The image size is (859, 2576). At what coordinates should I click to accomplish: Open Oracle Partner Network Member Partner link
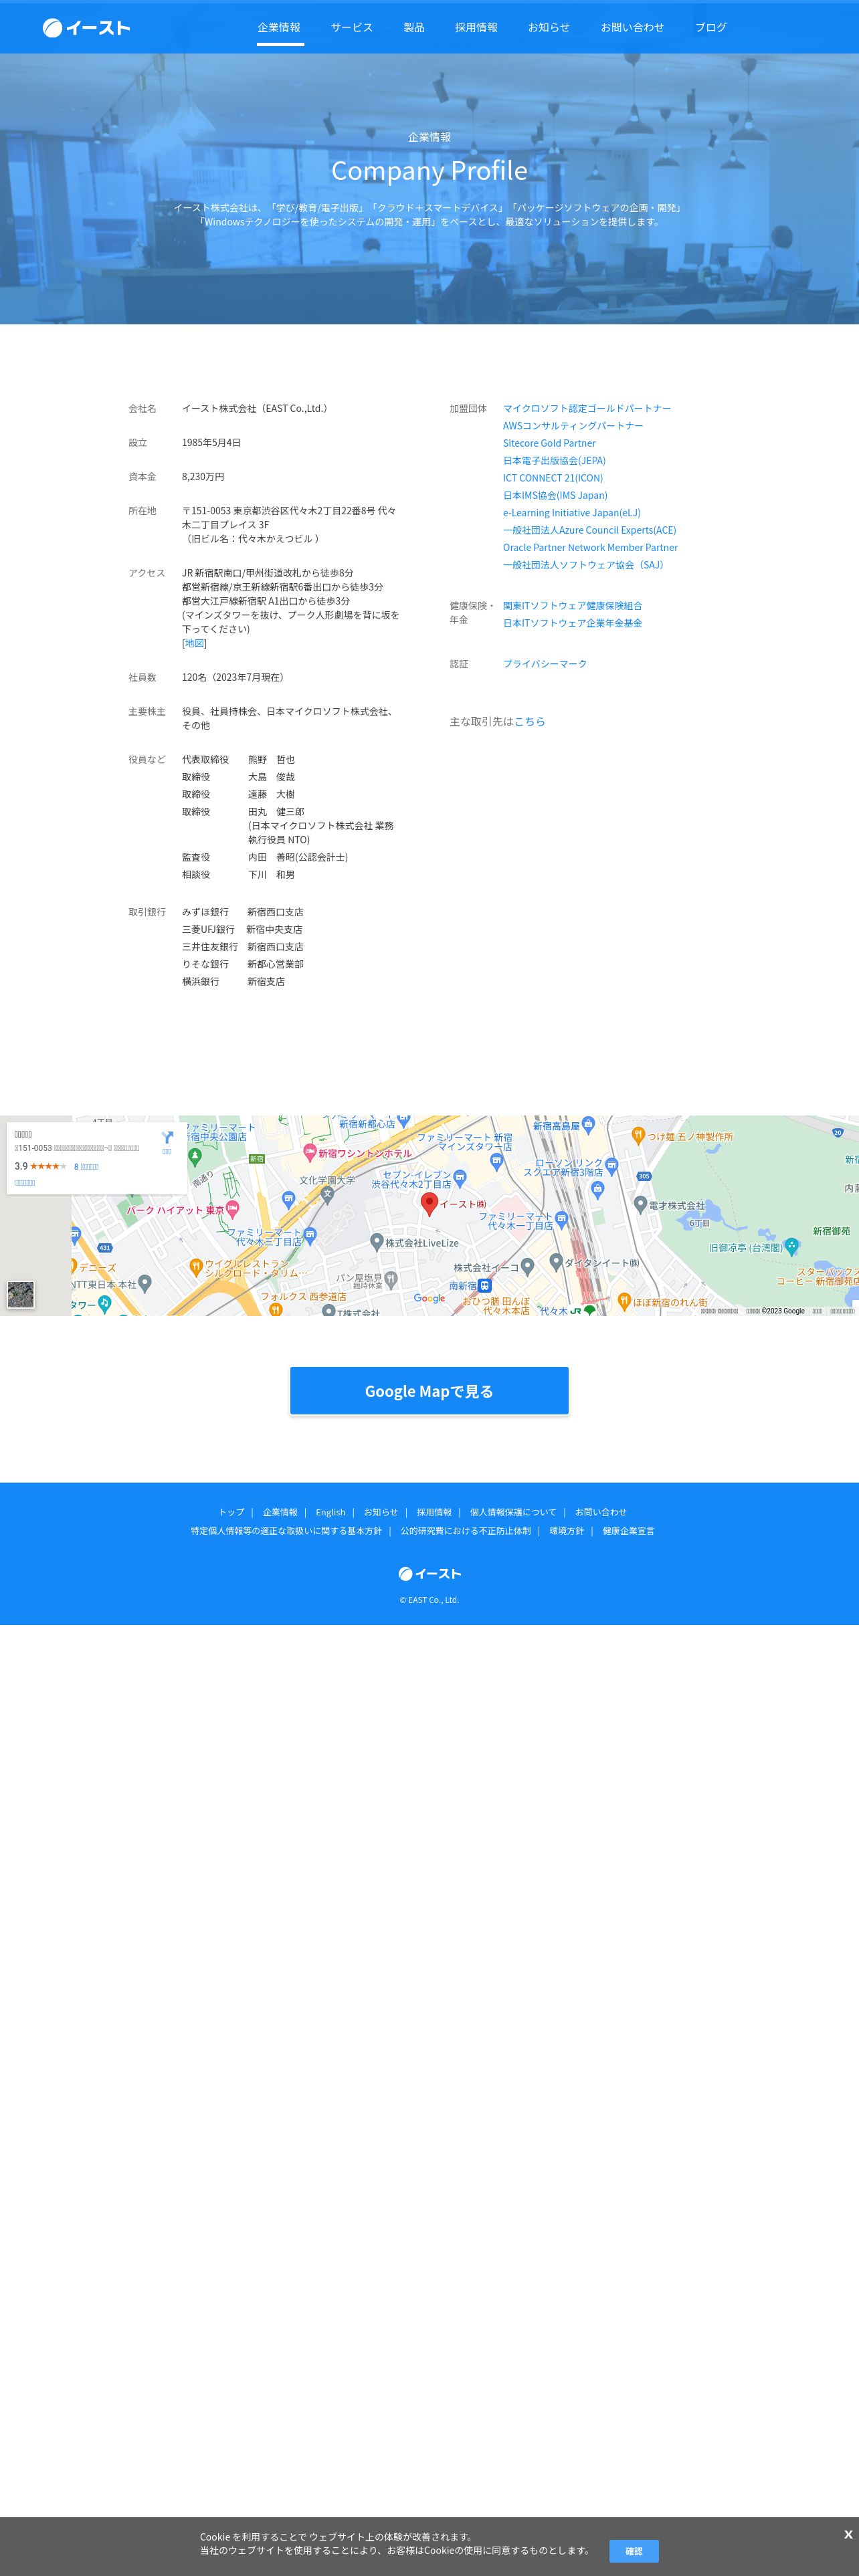(590, 547)
